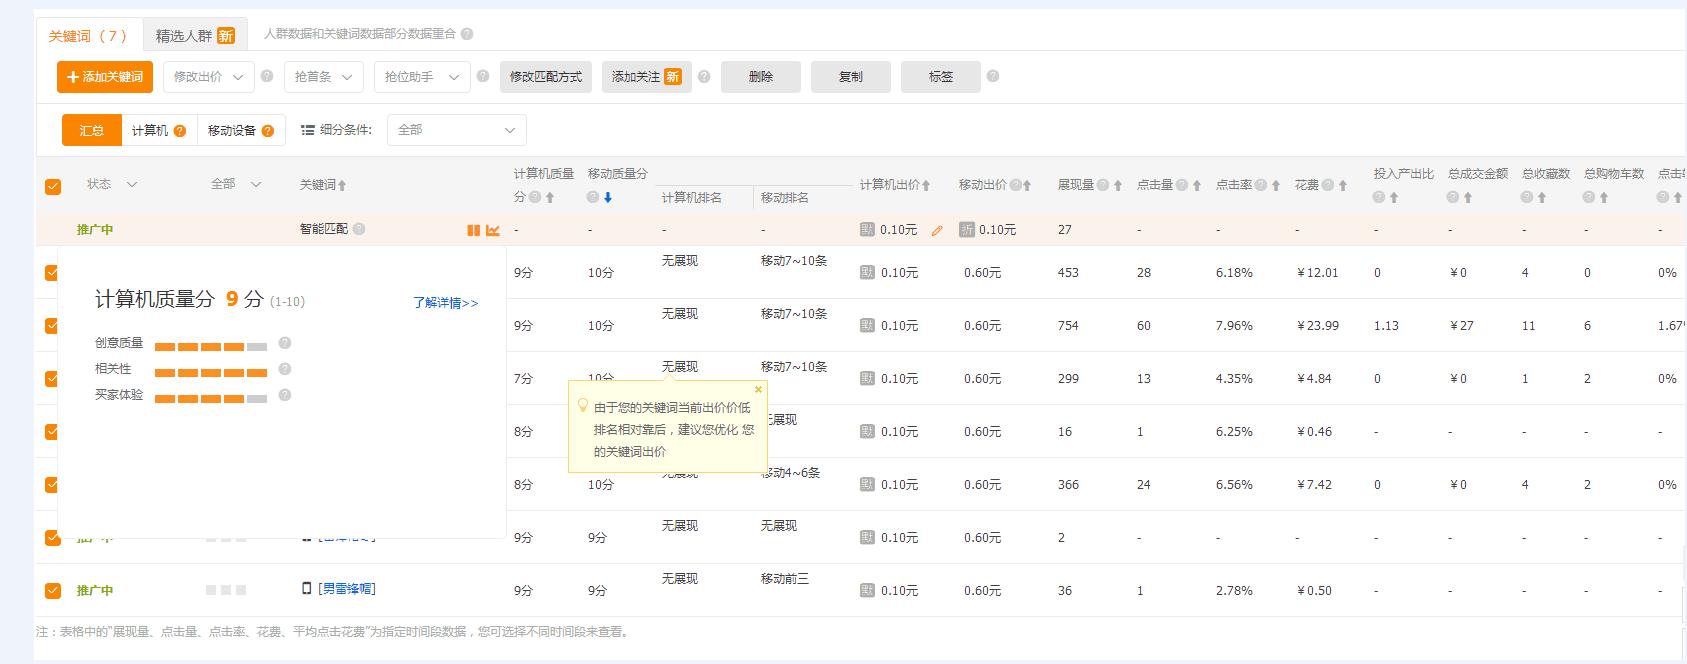Click the ¥23.99 spend cell
Screen dimensions: 1687x664
[x=1317, y=326]
